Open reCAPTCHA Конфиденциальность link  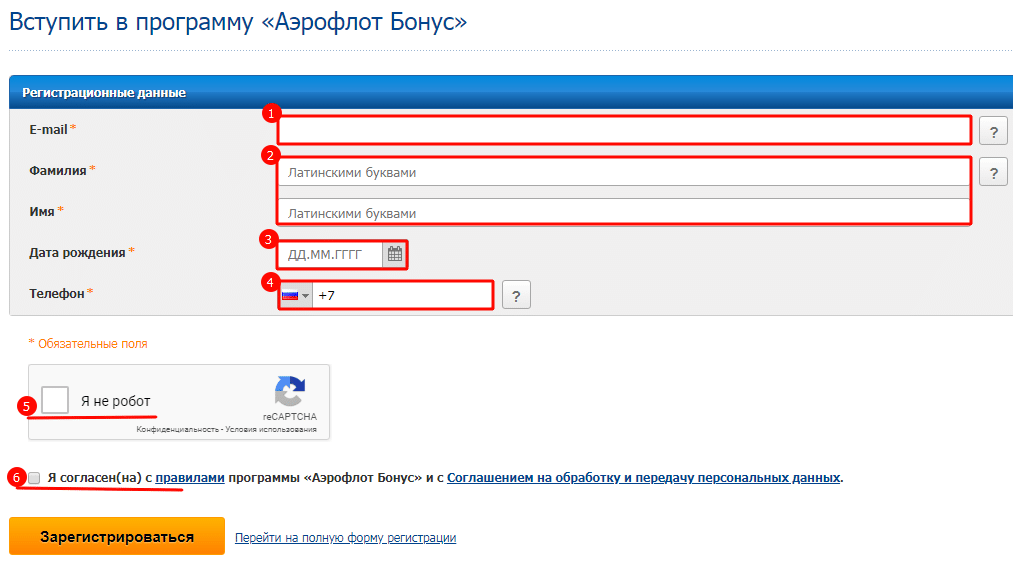177,430
